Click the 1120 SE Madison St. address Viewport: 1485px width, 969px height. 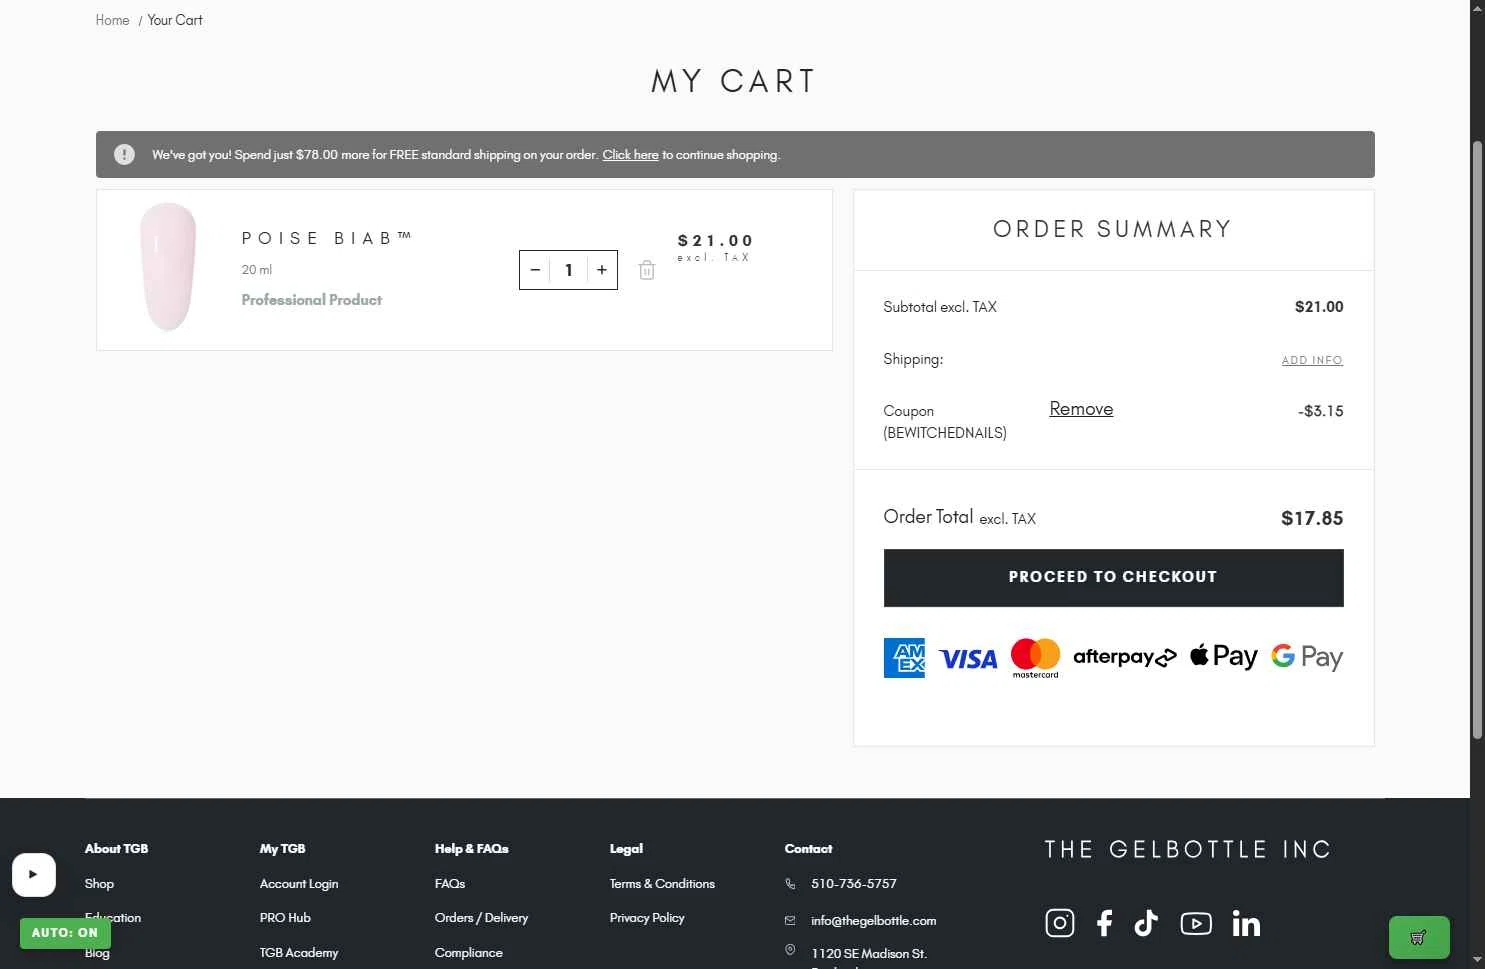point(869,954)
